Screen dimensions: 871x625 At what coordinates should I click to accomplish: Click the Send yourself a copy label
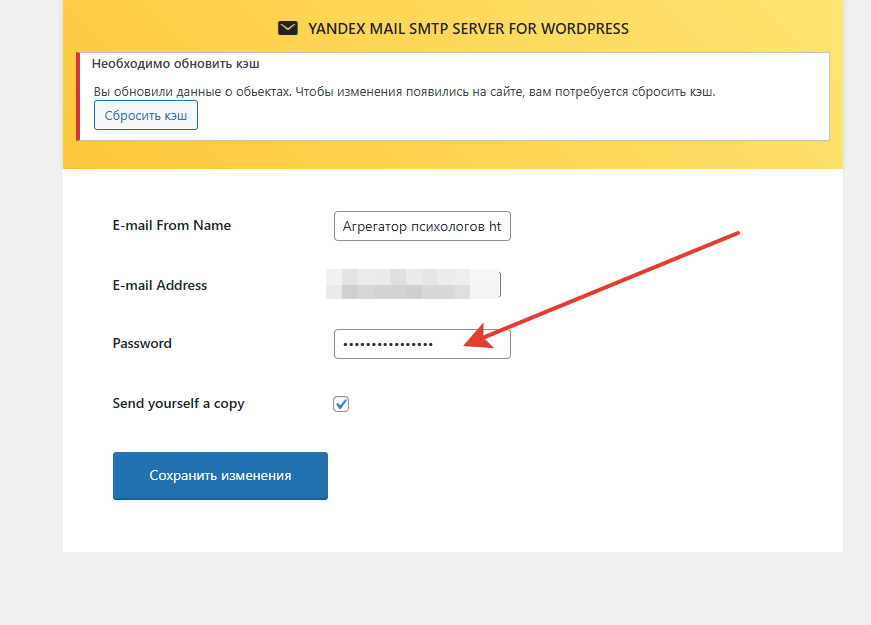point(178,404)
